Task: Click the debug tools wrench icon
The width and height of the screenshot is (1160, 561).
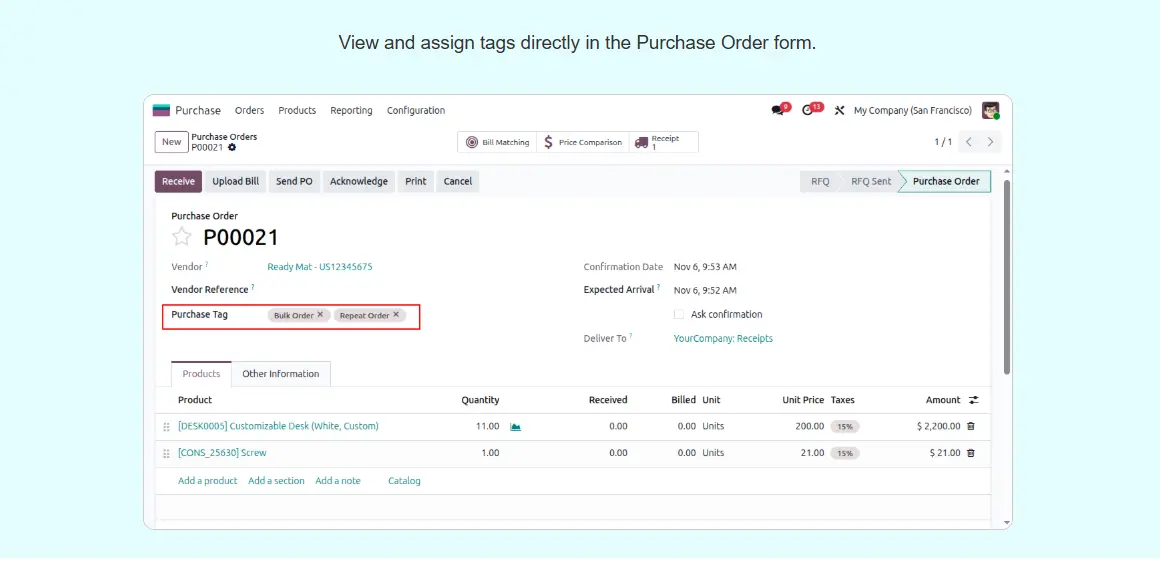Action: (x=840, y=110)
